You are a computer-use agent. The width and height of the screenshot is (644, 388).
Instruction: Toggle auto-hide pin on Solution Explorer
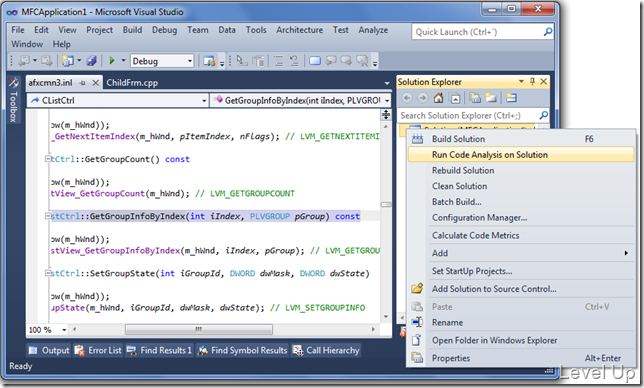(532, 81)
